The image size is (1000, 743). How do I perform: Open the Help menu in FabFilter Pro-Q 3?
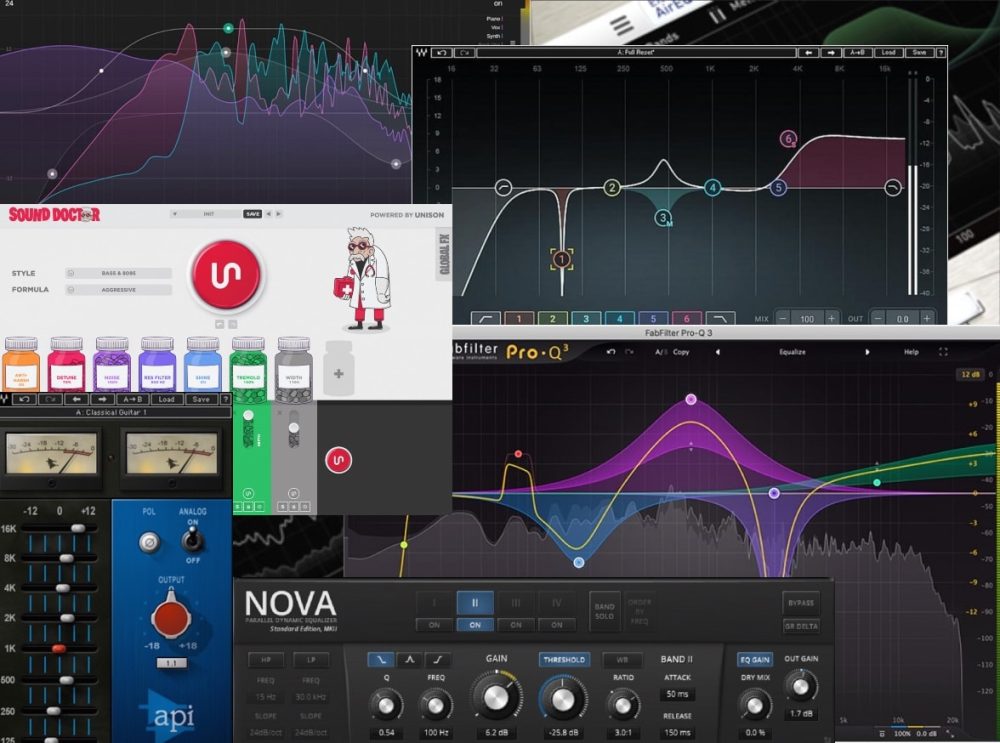[x=910, y=351]
